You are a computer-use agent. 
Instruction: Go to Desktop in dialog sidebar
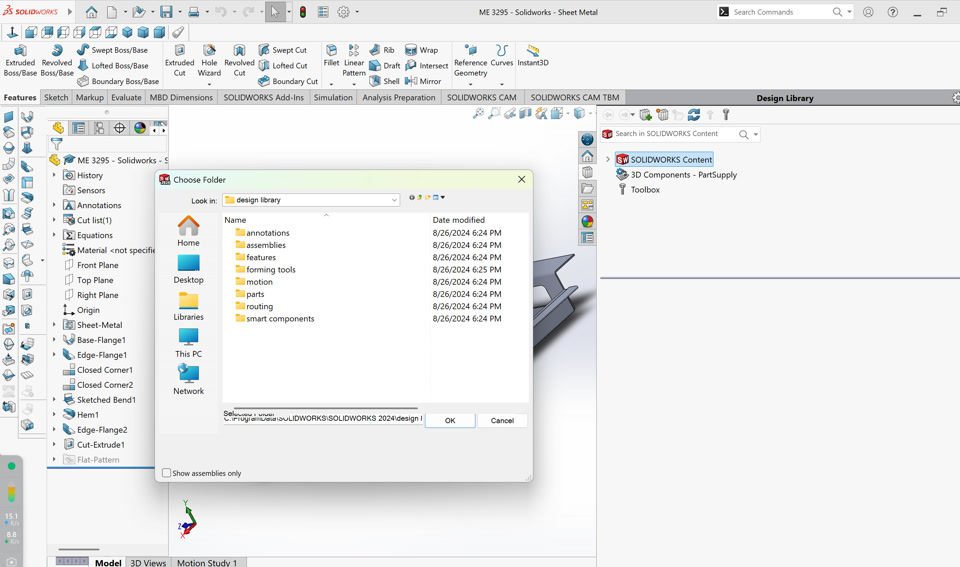click(189, 269)
